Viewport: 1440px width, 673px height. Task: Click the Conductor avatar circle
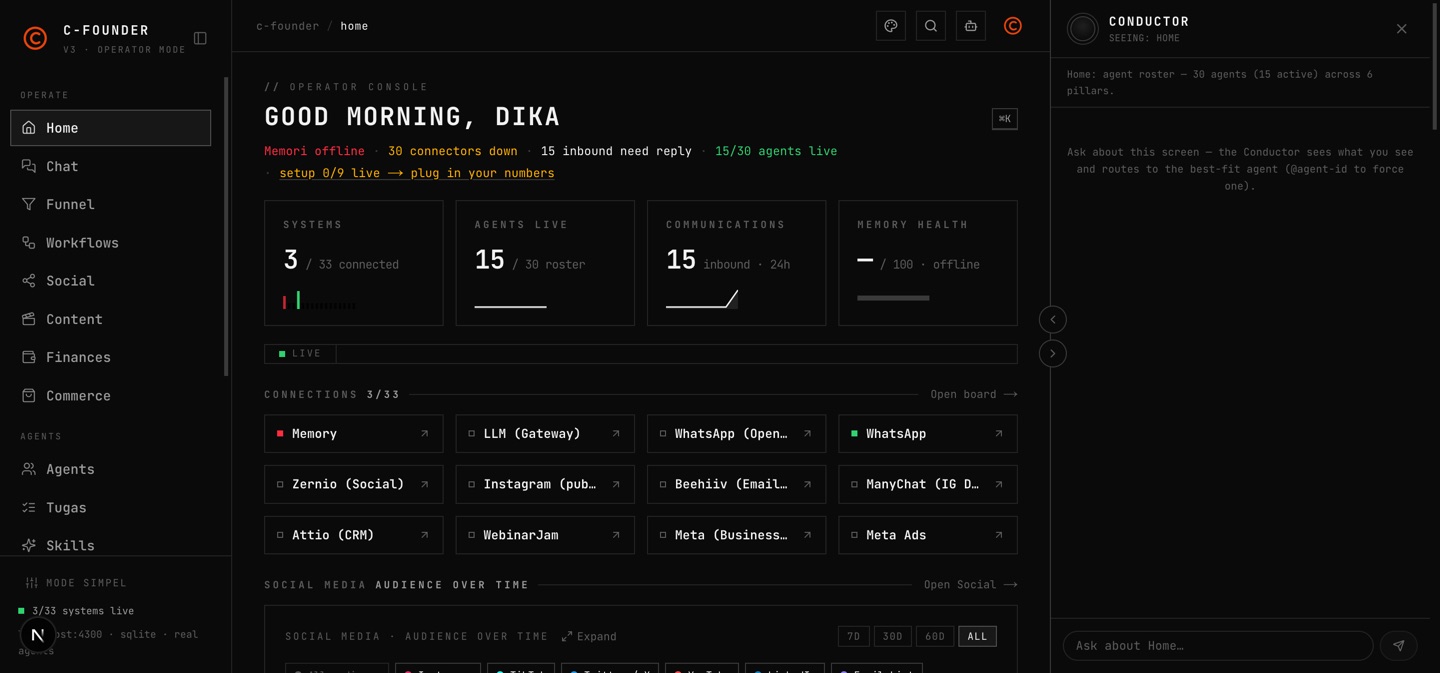click(1083, 29)
